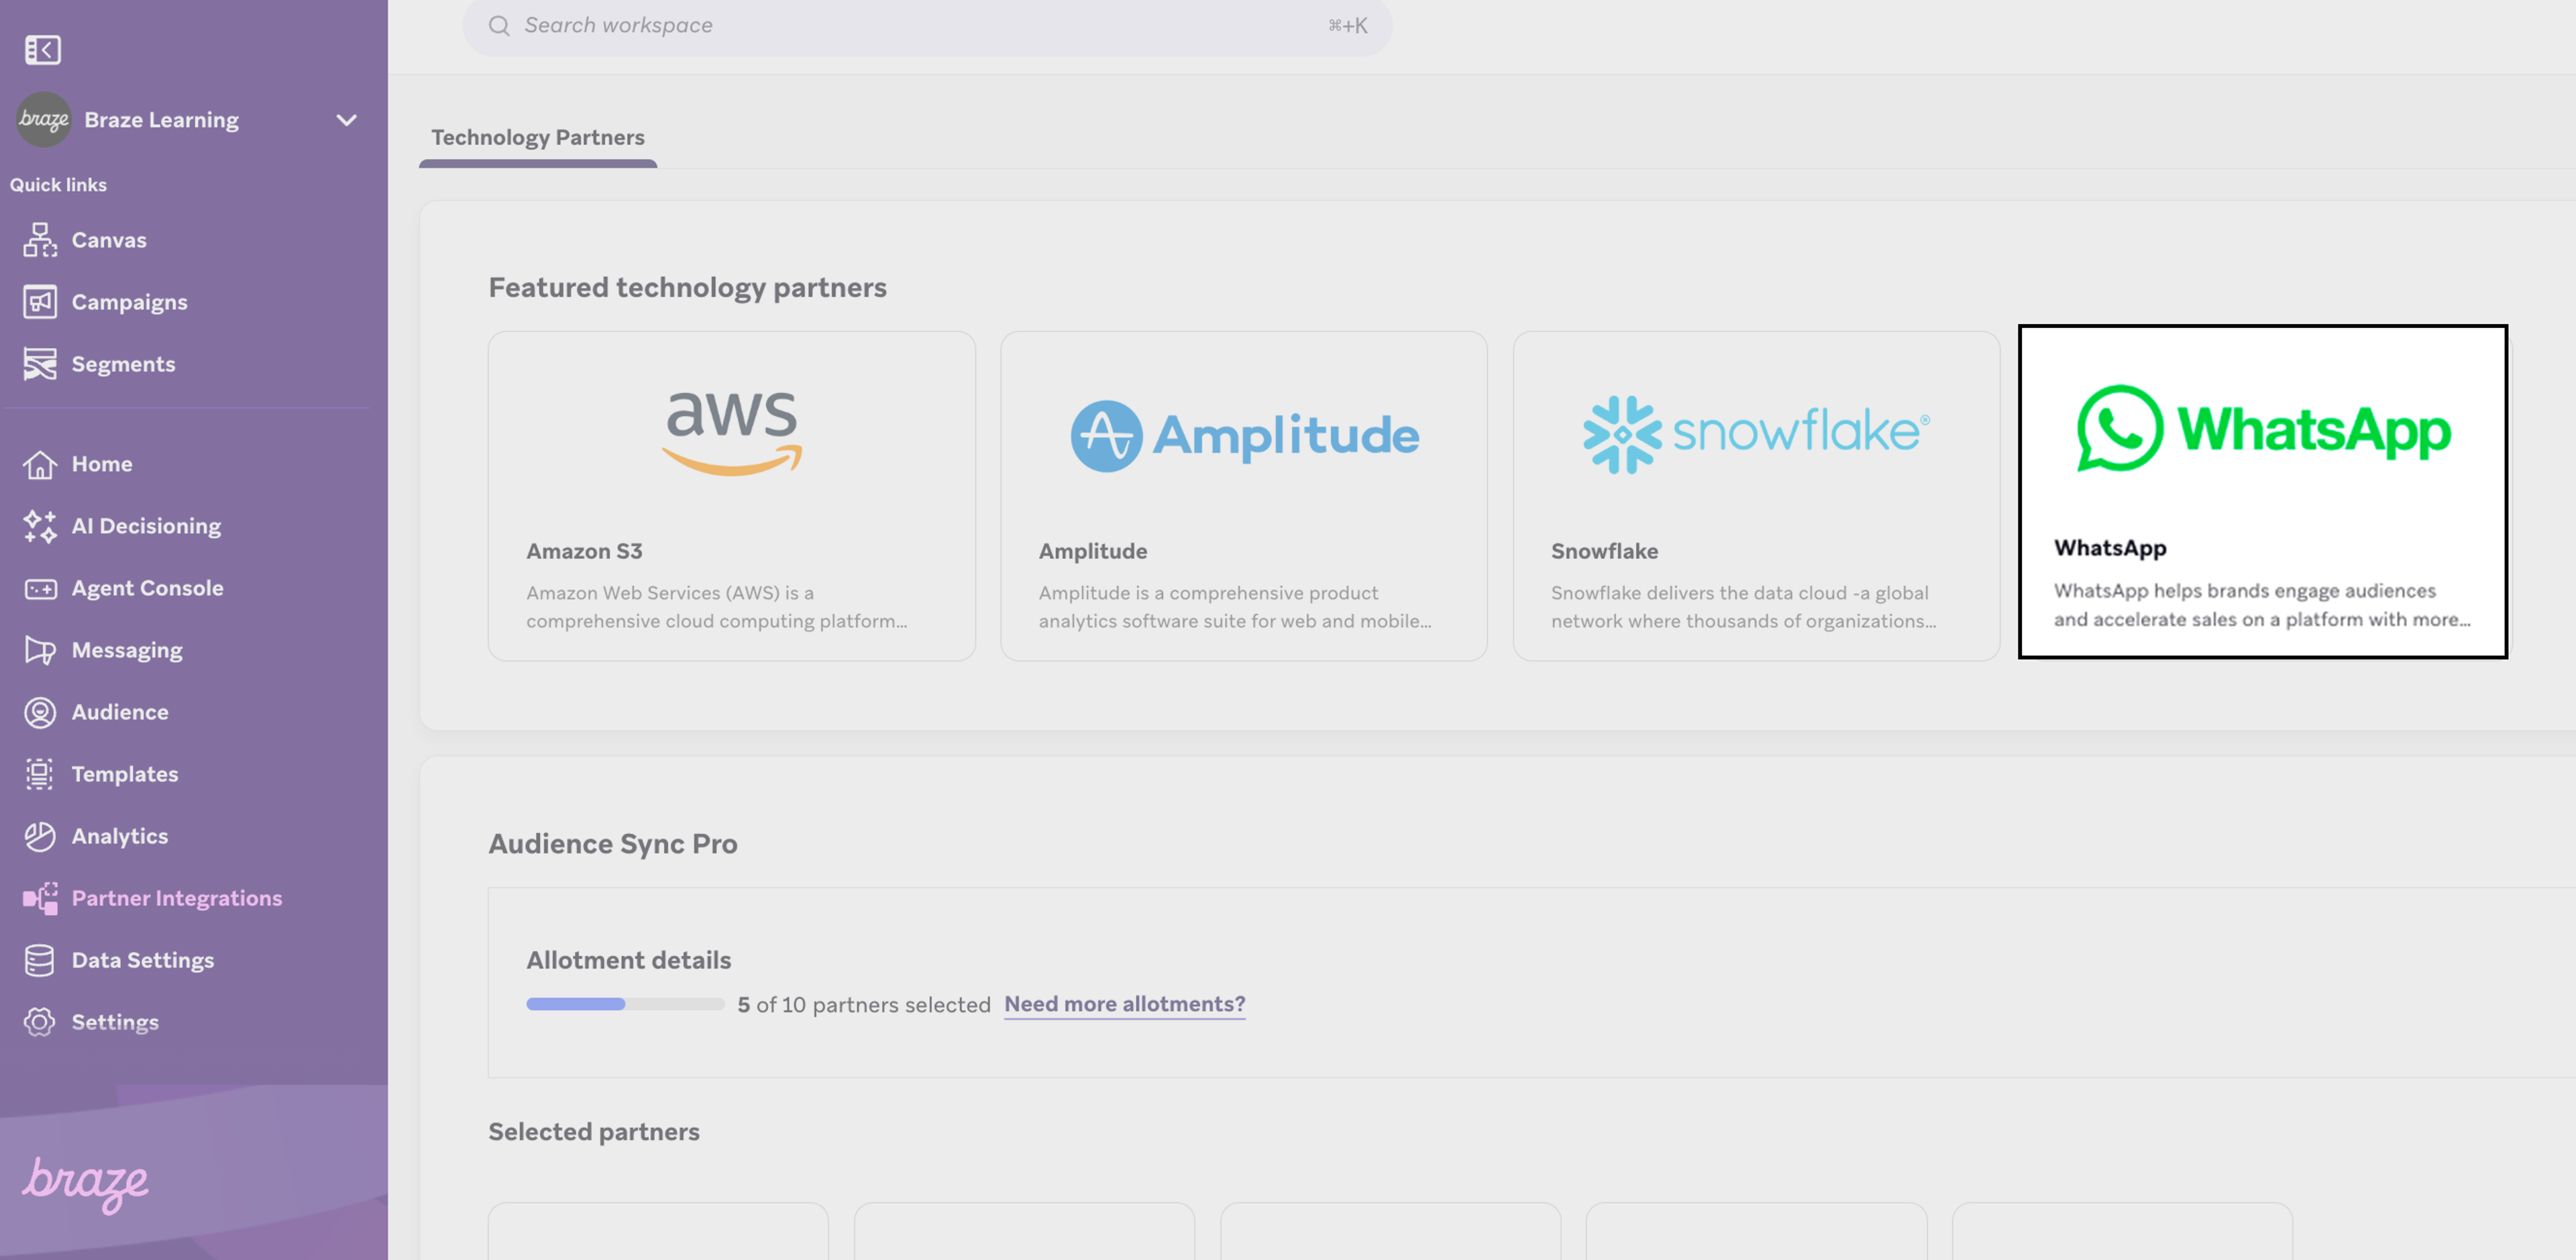The image size is (2576, 1260).
Task: Click the Search workspace field
Action: 927,26
